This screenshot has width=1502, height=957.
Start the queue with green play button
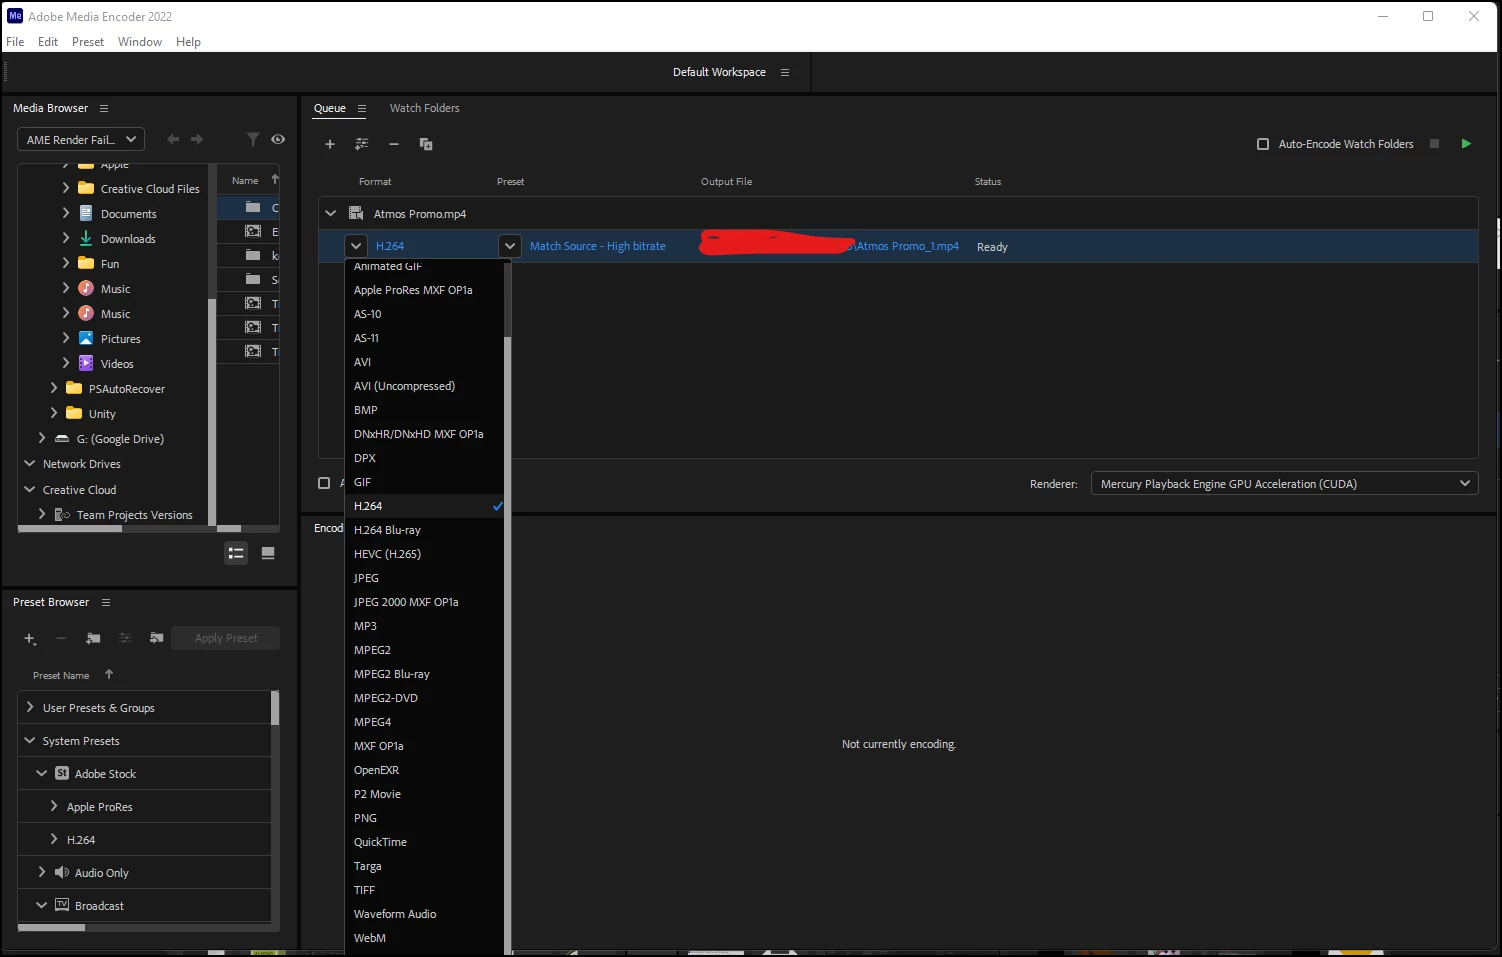pyautogui.click(x=1466, y=144)
